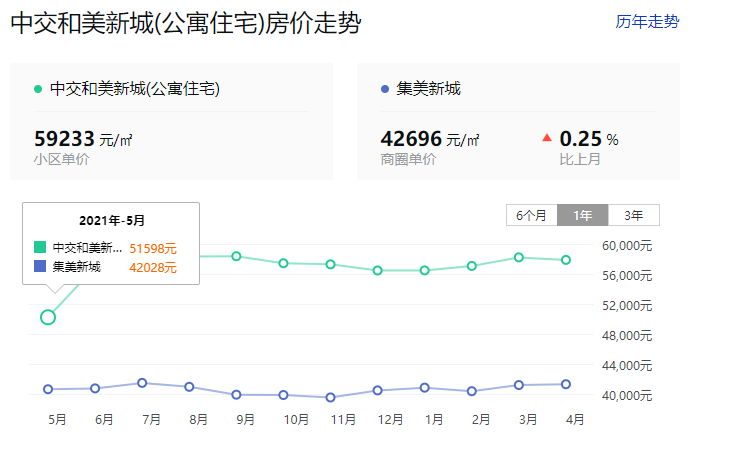Select green line data point for 12月

coord(378,270)
